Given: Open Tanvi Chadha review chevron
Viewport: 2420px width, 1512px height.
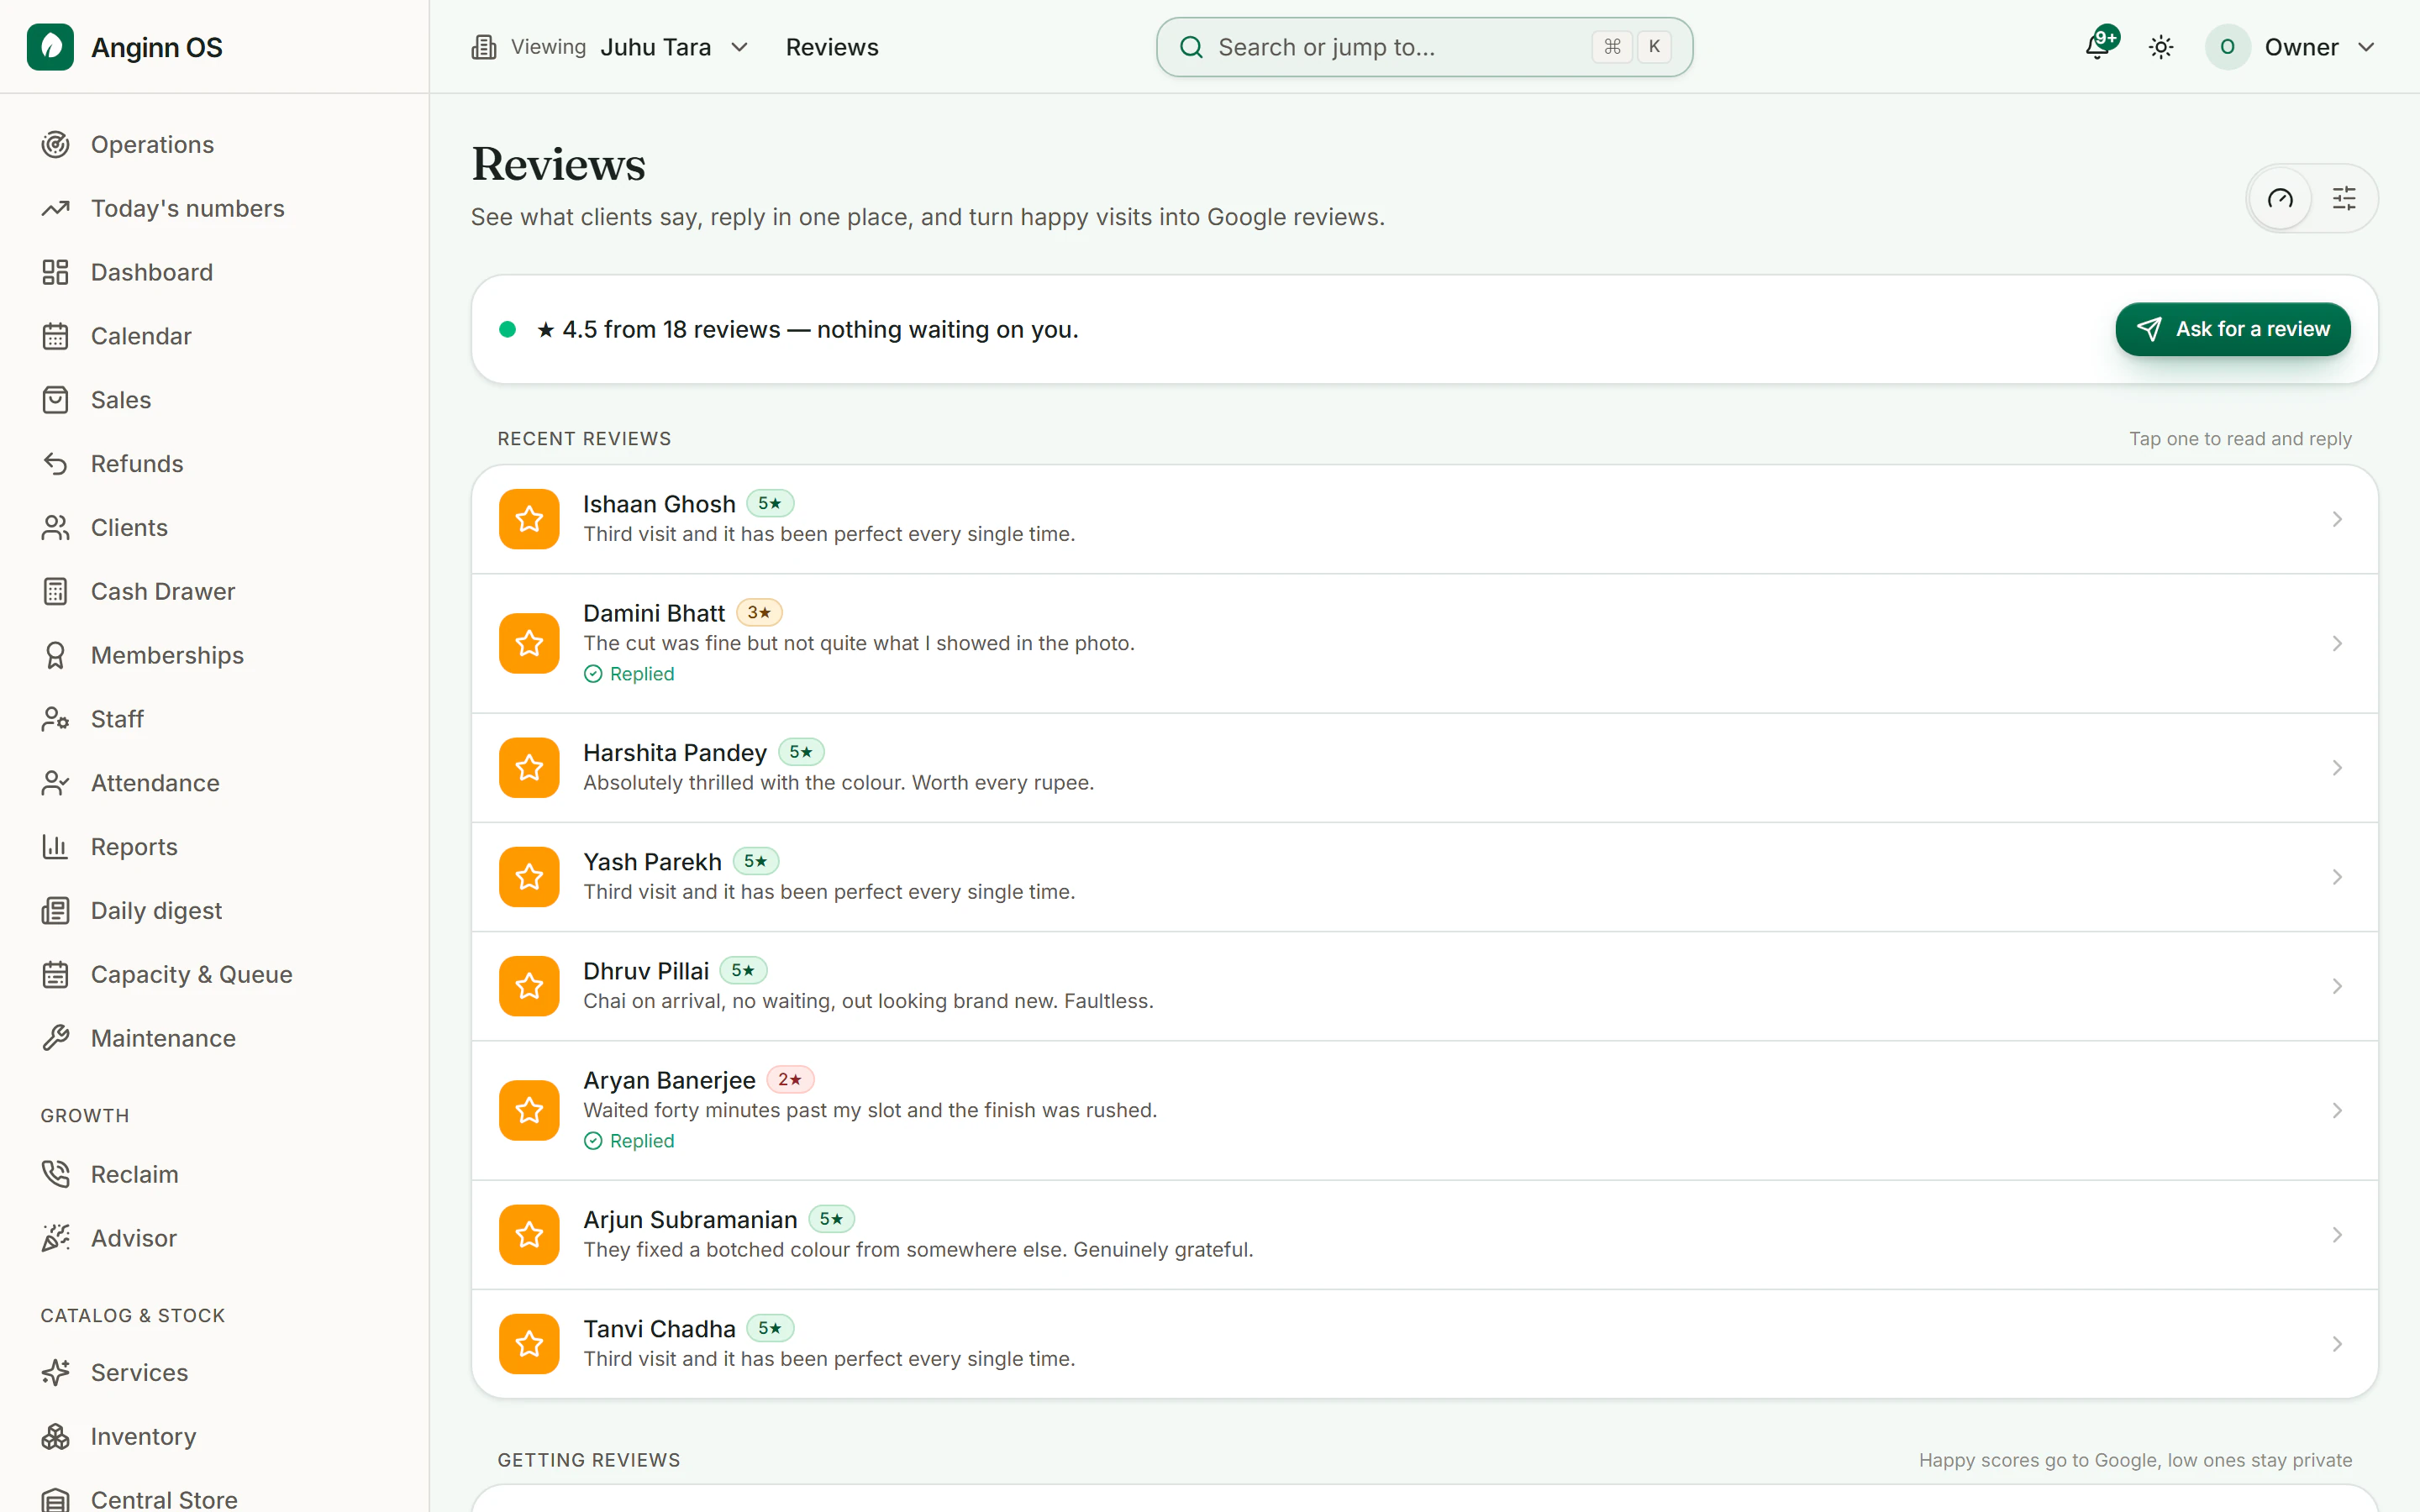Looking at the screenshot, I should coord(2337,1344).
